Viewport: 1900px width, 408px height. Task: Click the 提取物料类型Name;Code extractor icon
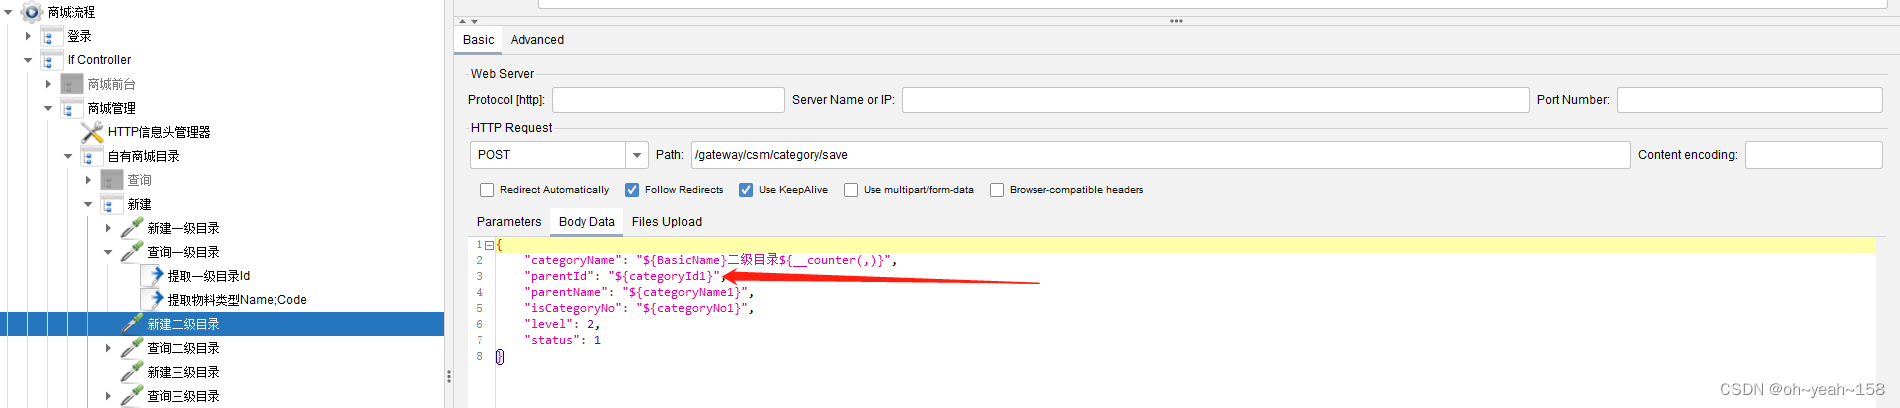152,300
